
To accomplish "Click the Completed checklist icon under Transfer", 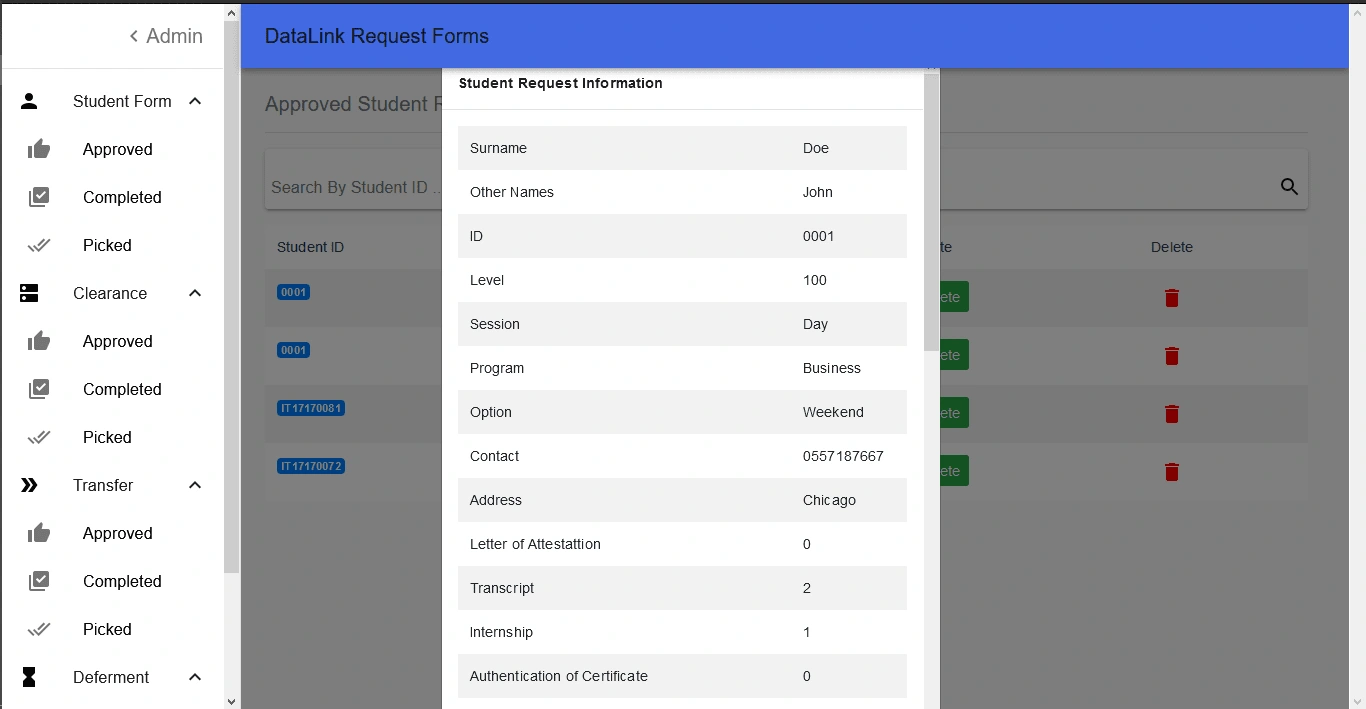I will 39,581.
